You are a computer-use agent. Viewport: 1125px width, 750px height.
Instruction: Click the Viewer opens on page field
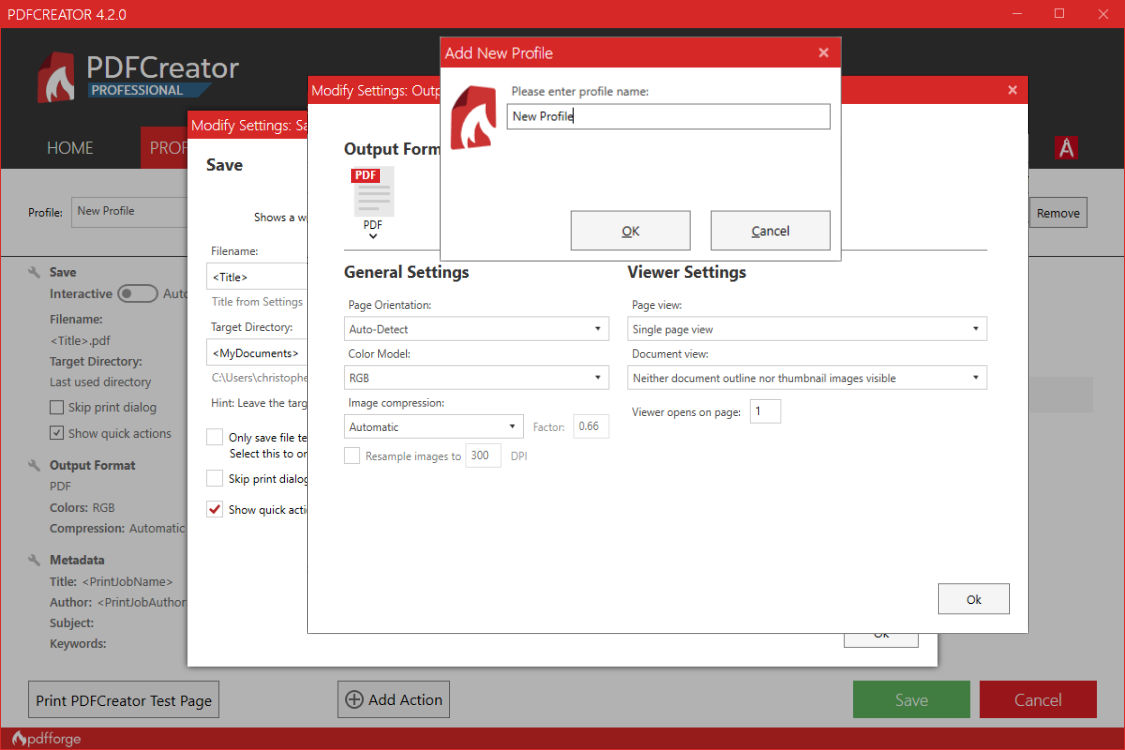[765, 412]
